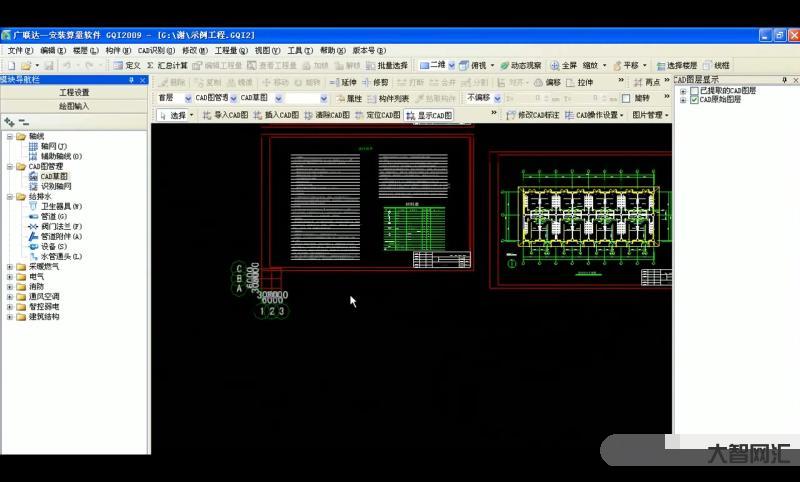The width and height of the screenshot is (800, 482).
Task: Click collapse-all icon in navigation panel
Action: point(23,122)
